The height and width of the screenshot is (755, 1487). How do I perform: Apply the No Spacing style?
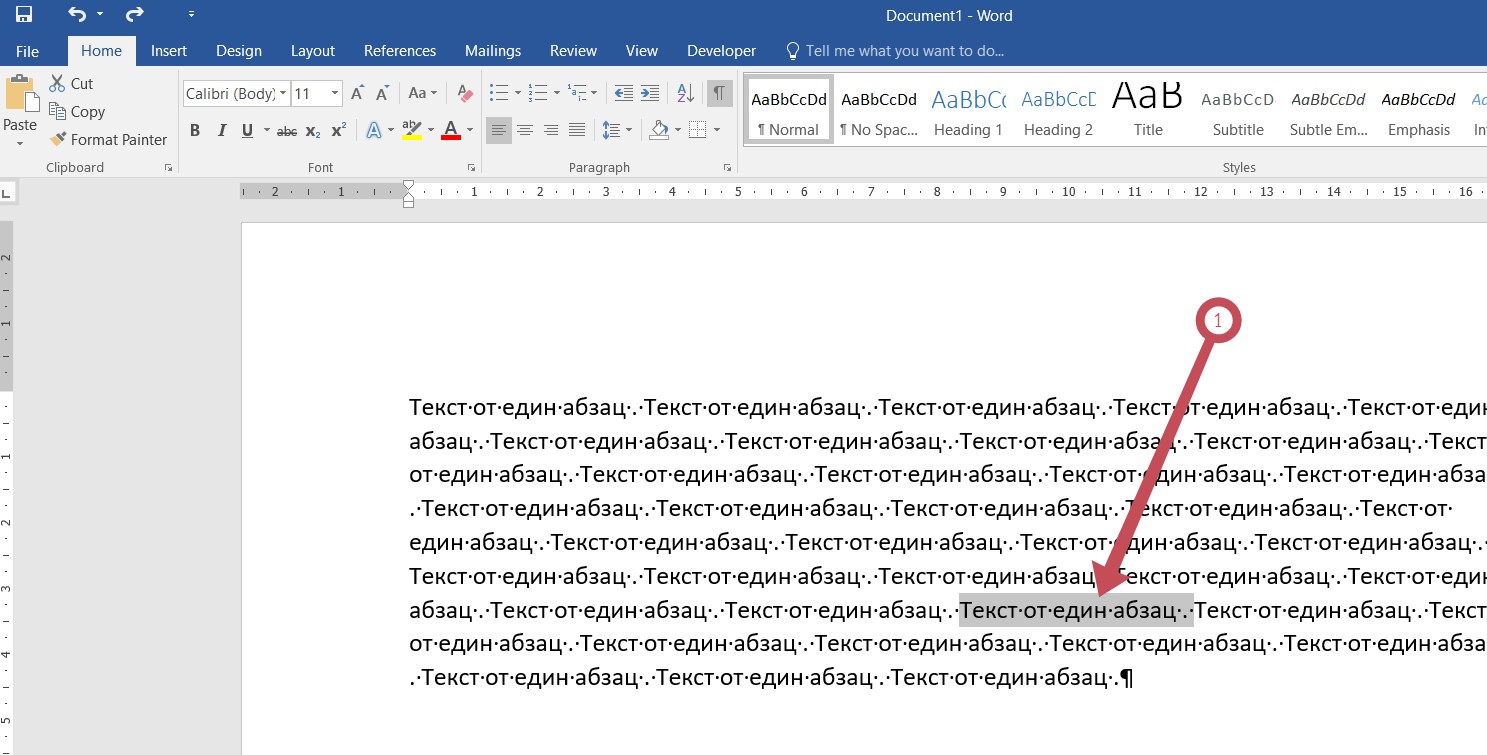coord(879,110)
